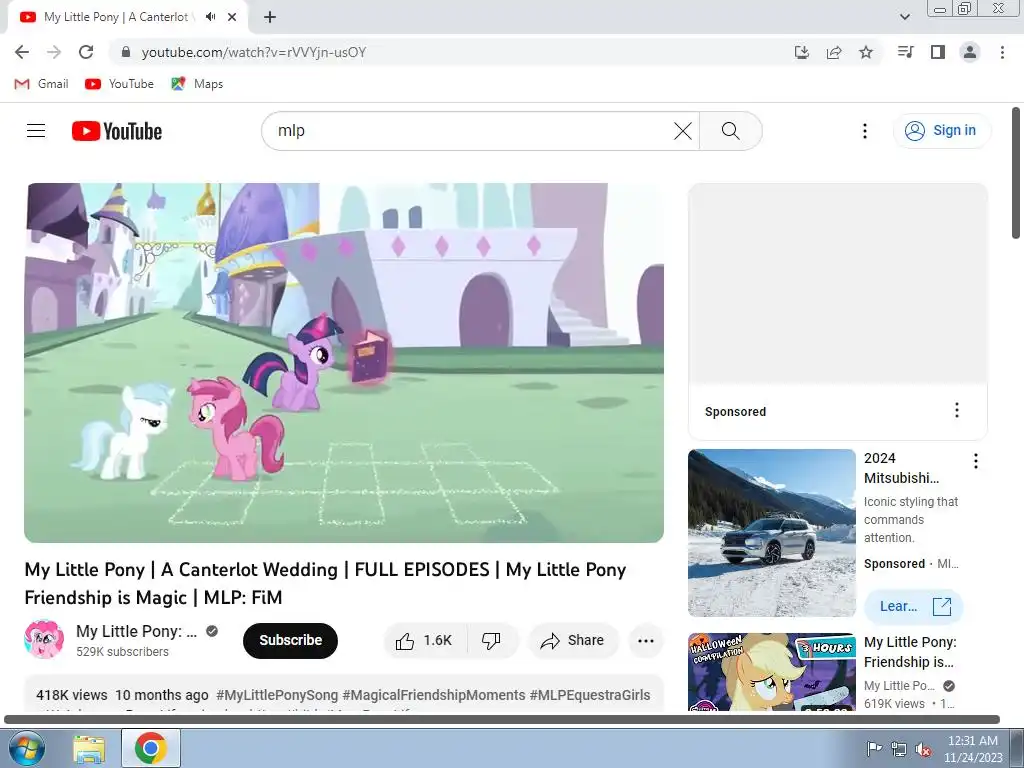Open Windows Start menu
This screenshot has height=768, width=1024.
[x=25, y=748]
